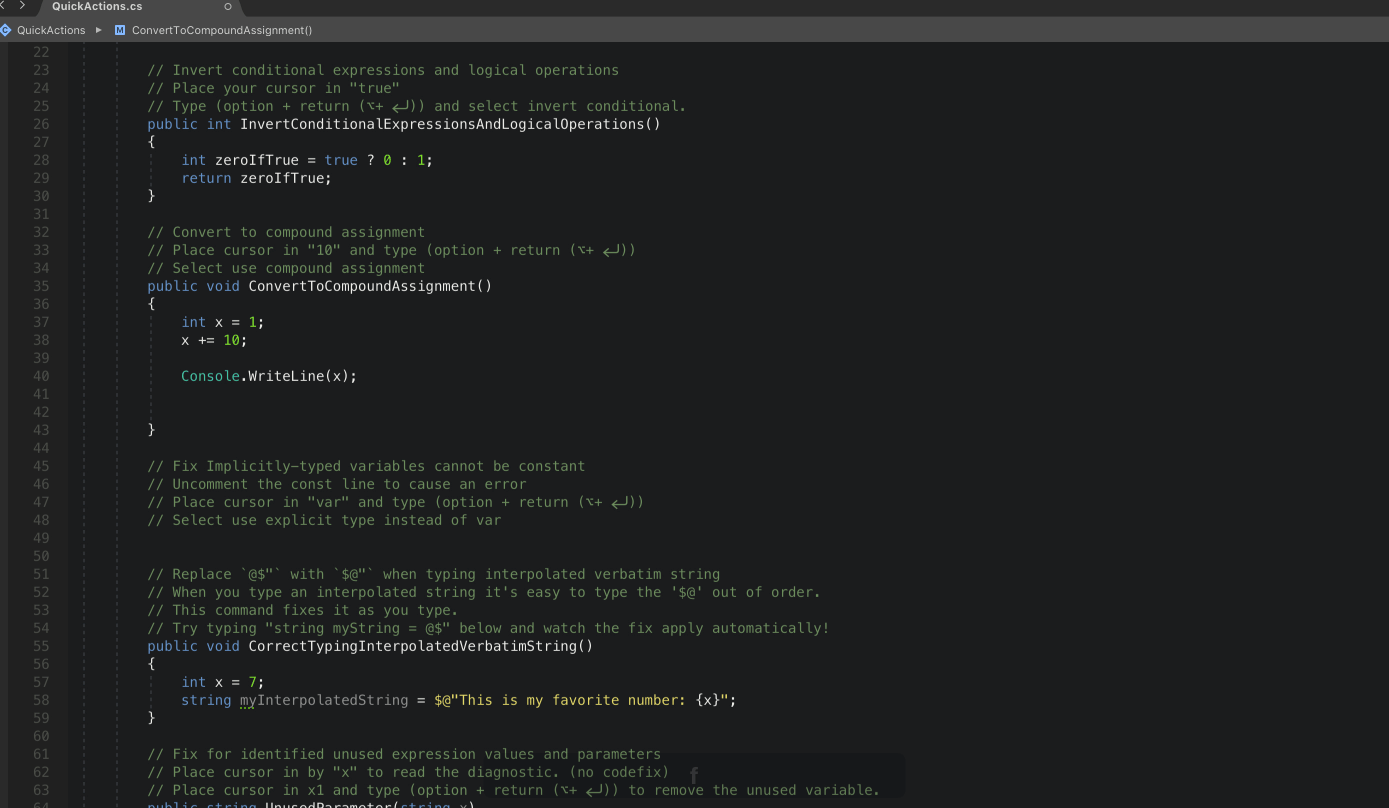
Task: Click the unsaved dot on QuickActions.cs tab
Action: click(x=228, y=7)
